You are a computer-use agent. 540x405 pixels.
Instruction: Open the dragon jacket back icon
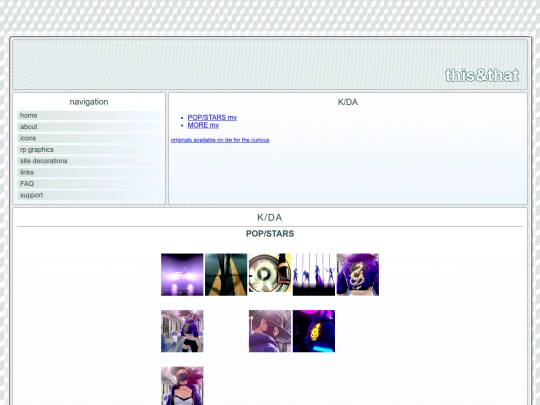(358, 274)
